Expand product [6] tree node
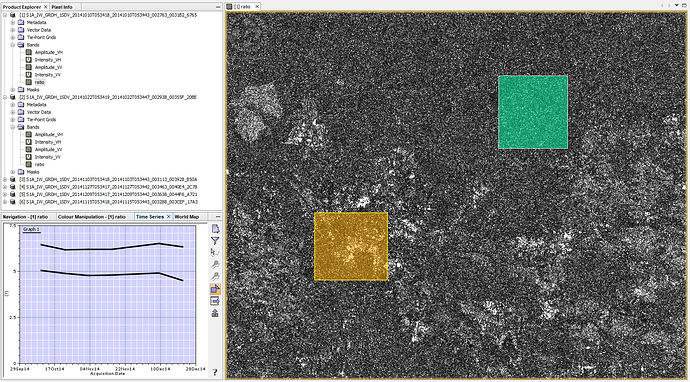This screenshot has height=382, width=690. click(x=5, y=202)
